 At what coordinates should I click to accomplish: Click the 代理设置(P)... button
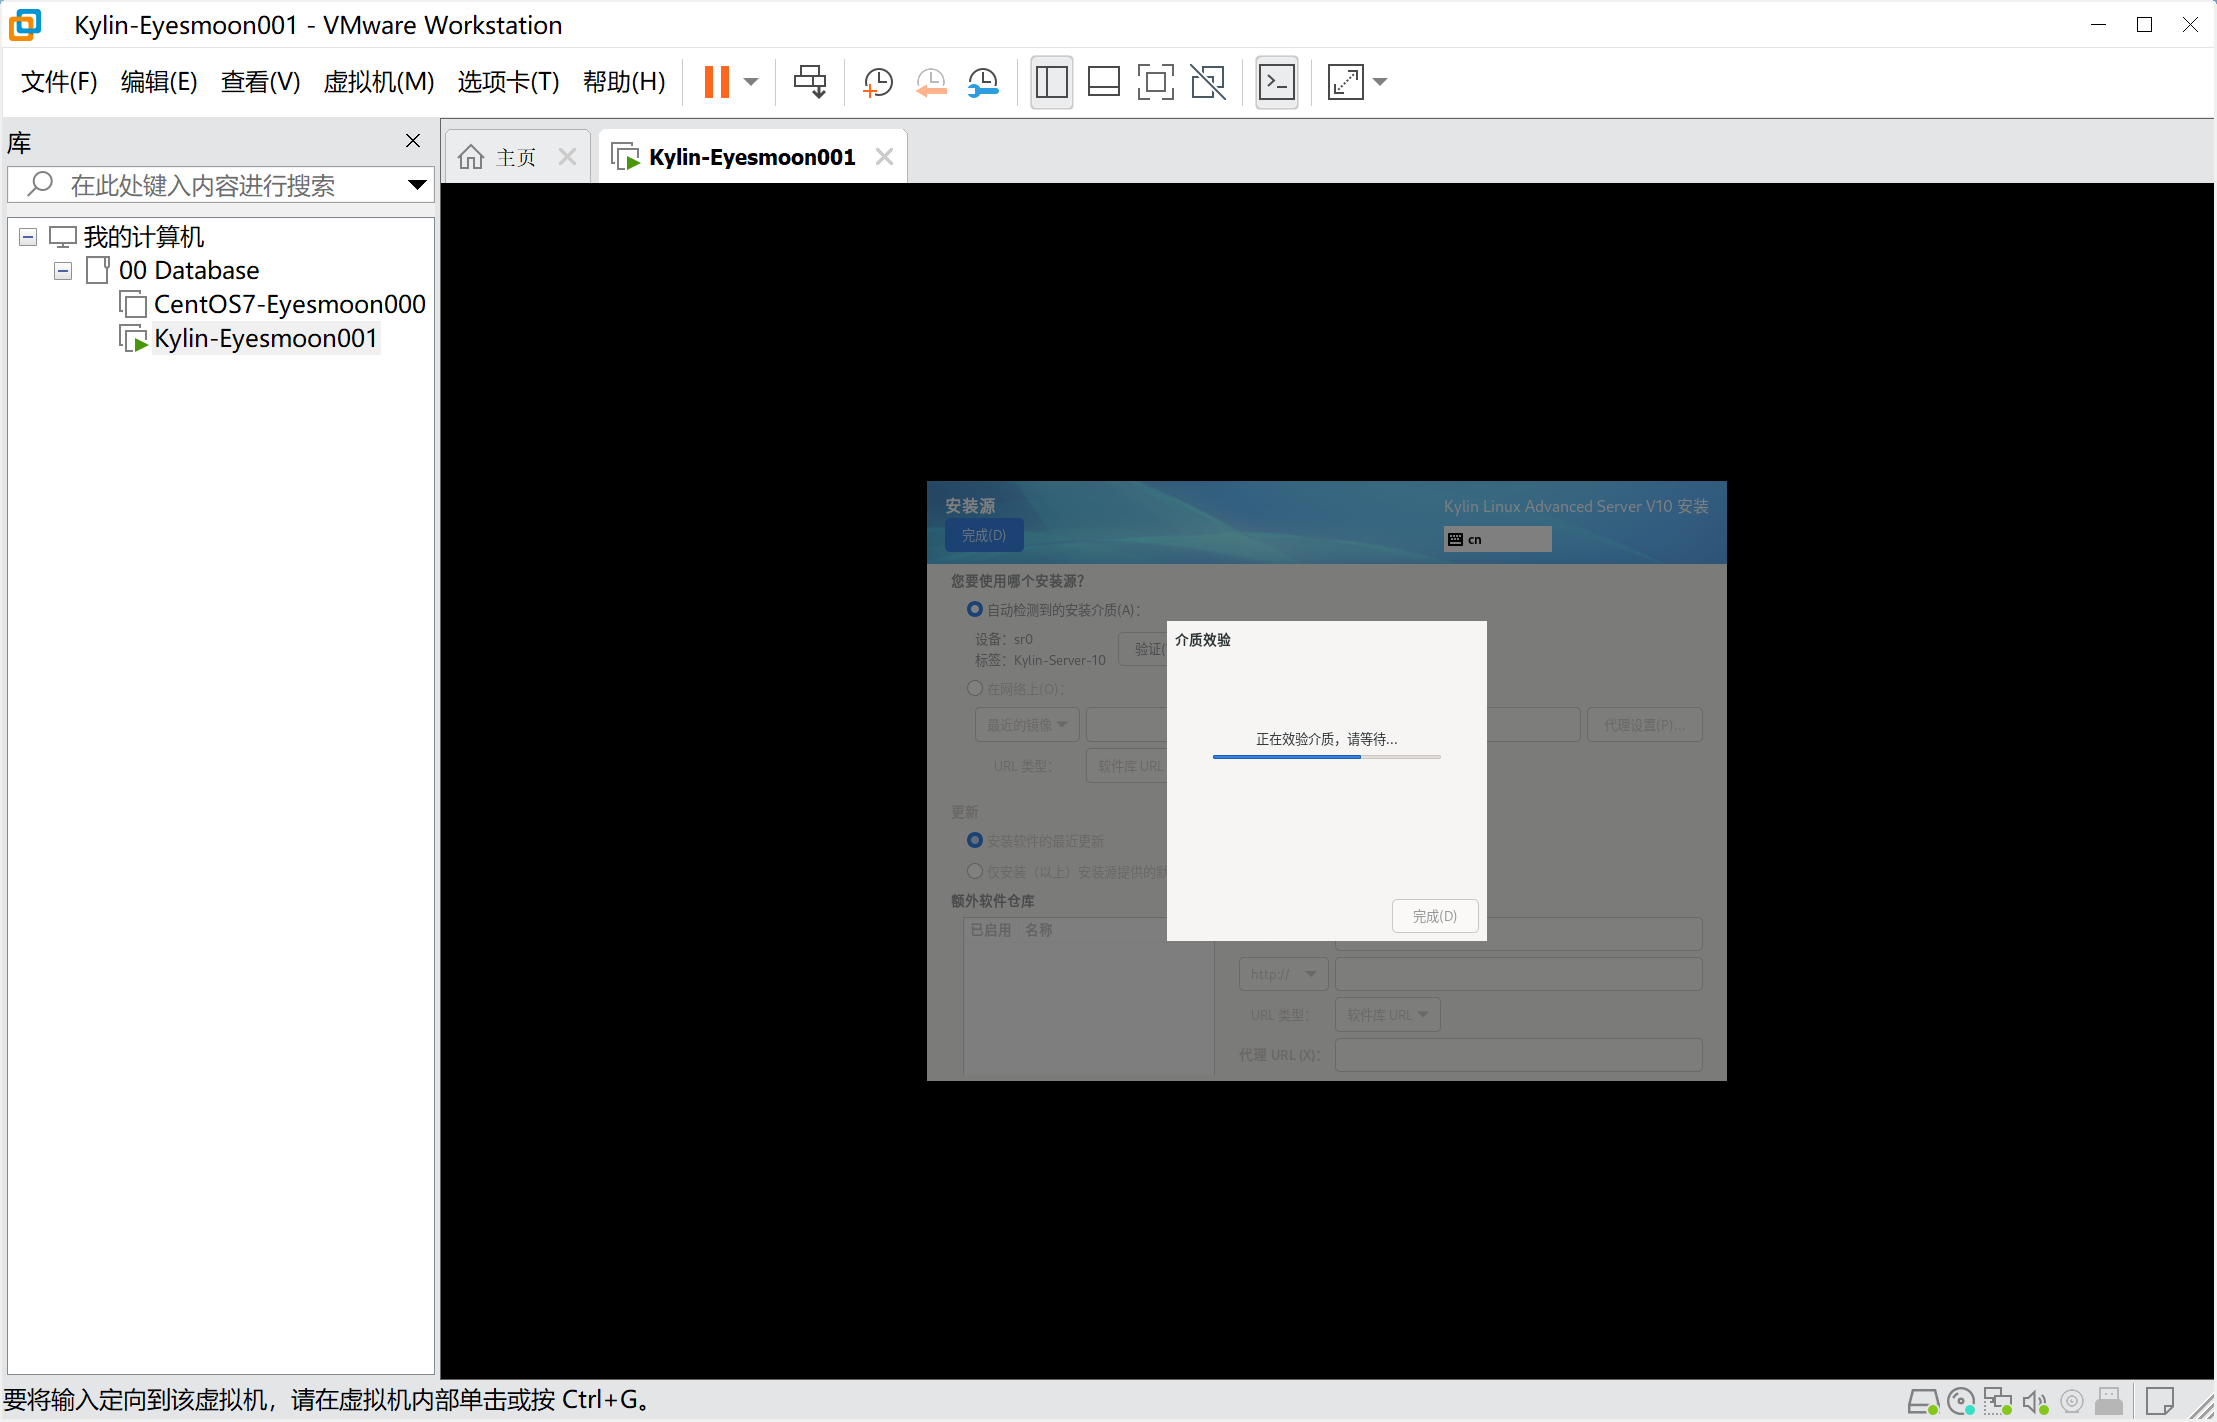point(1644,725)
